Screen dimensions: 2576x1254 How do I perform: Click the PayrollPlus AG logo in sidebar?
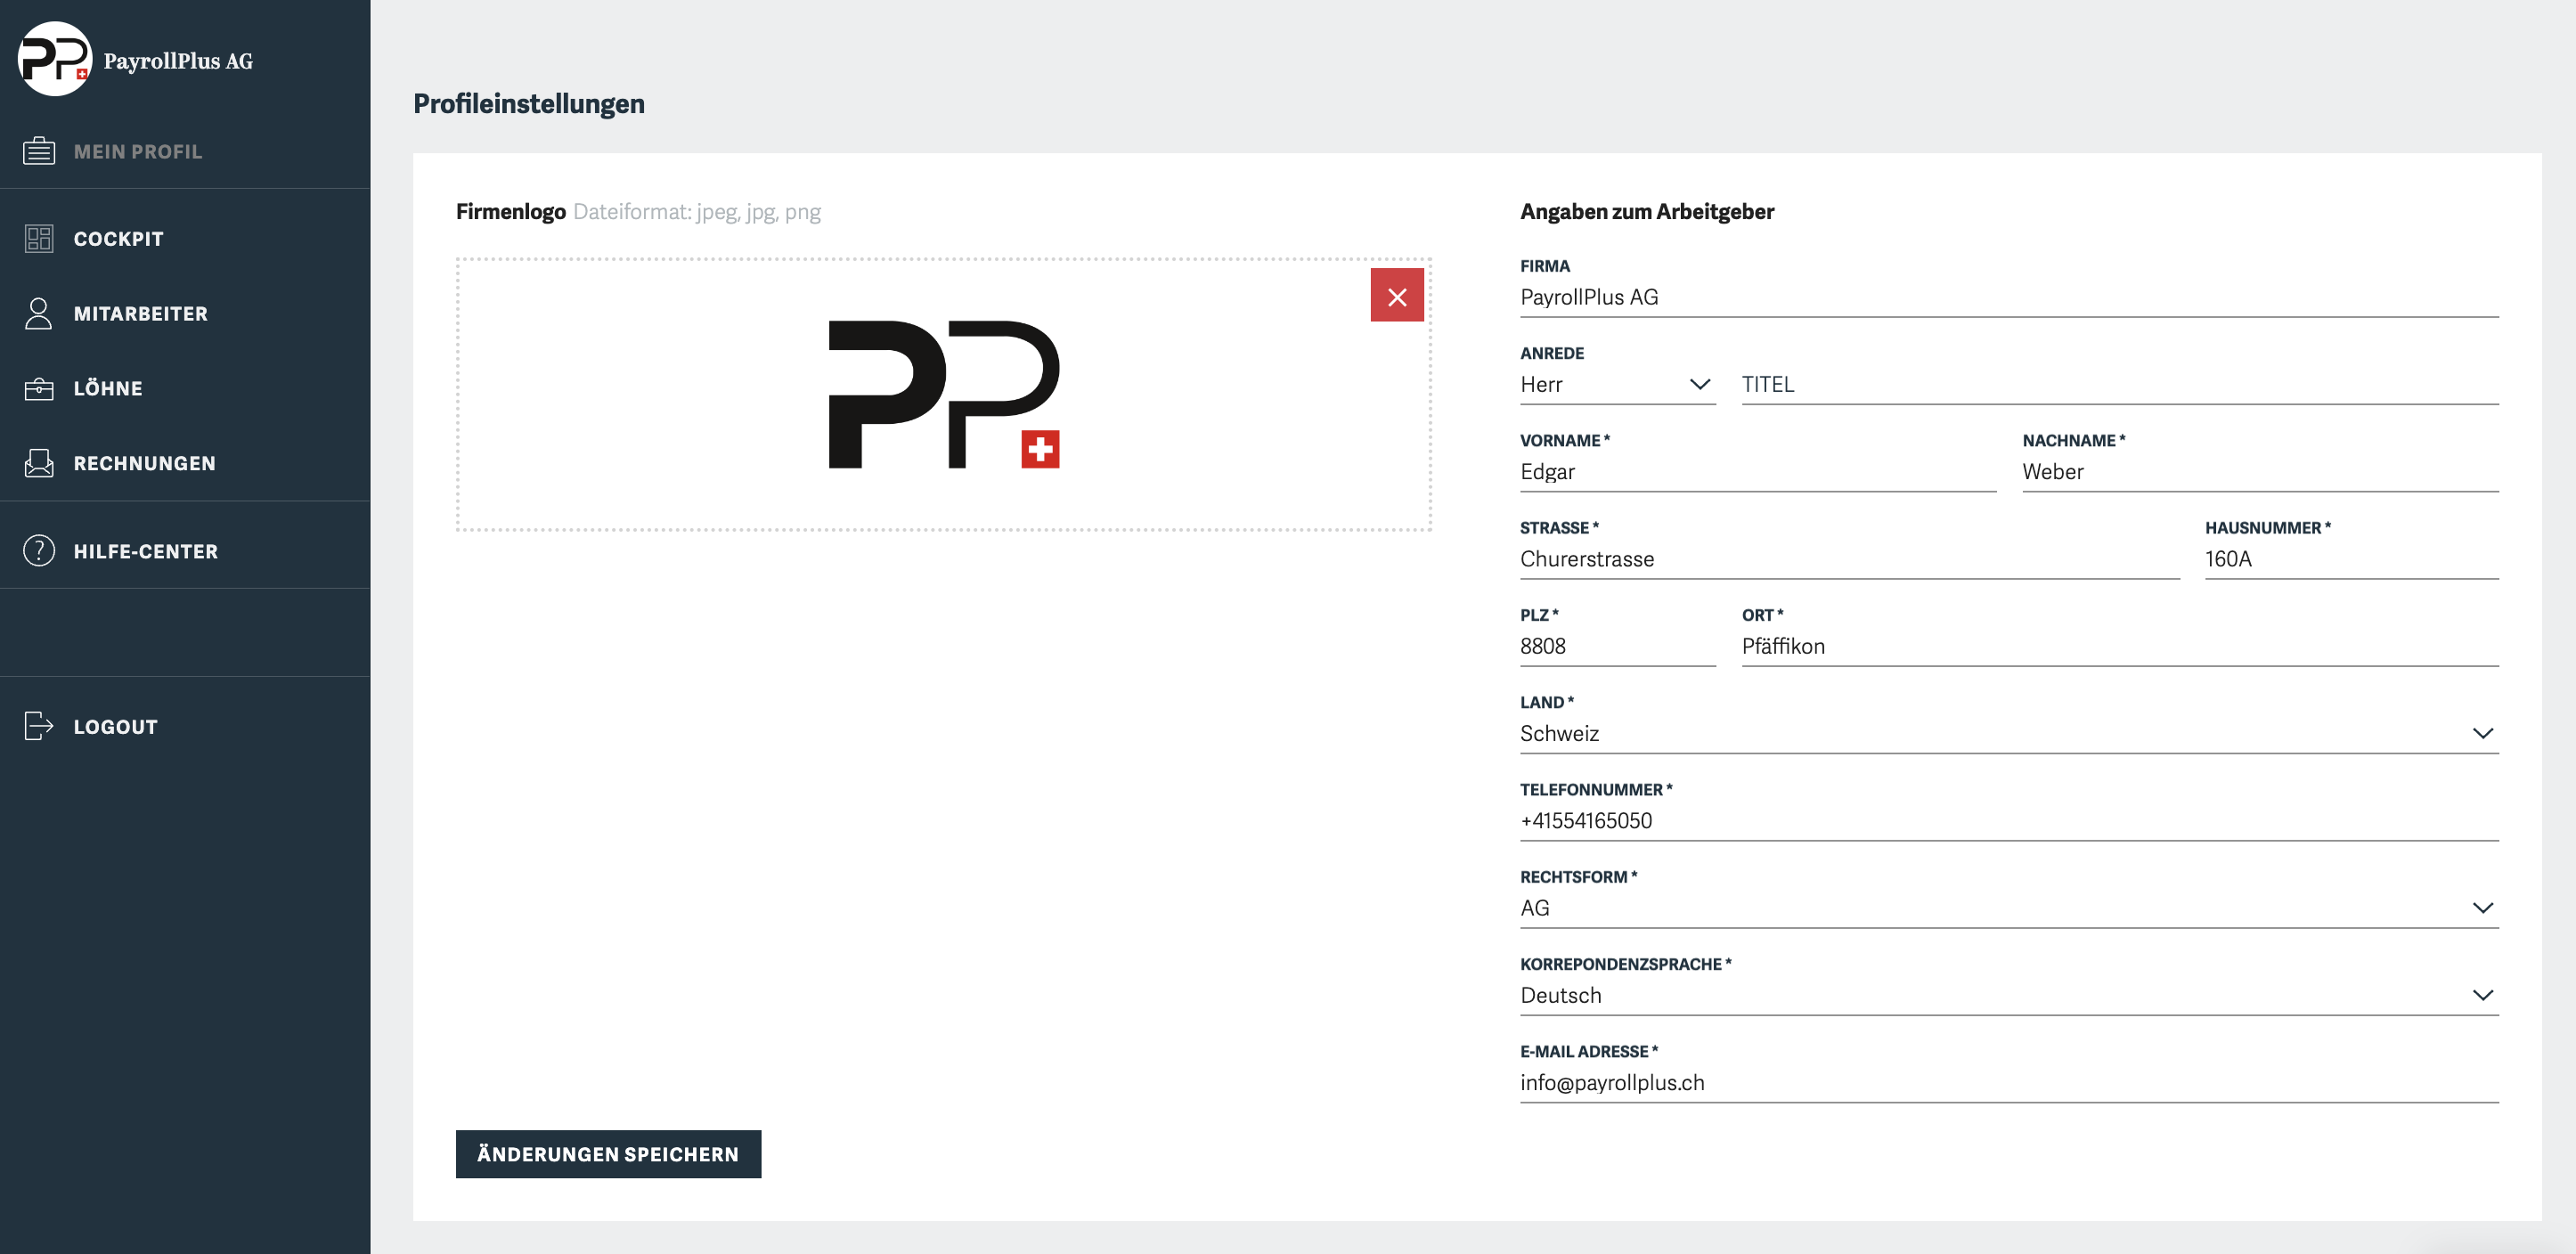[x=56, y=59]
